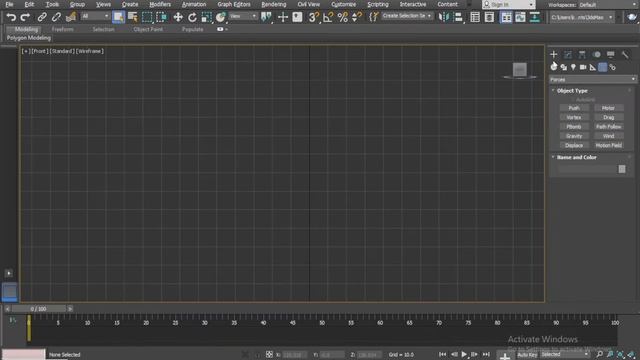This screenshot has height=360, width=640.
Task: Activate the Select and Link tool
Action: click(x=42, y=17)
